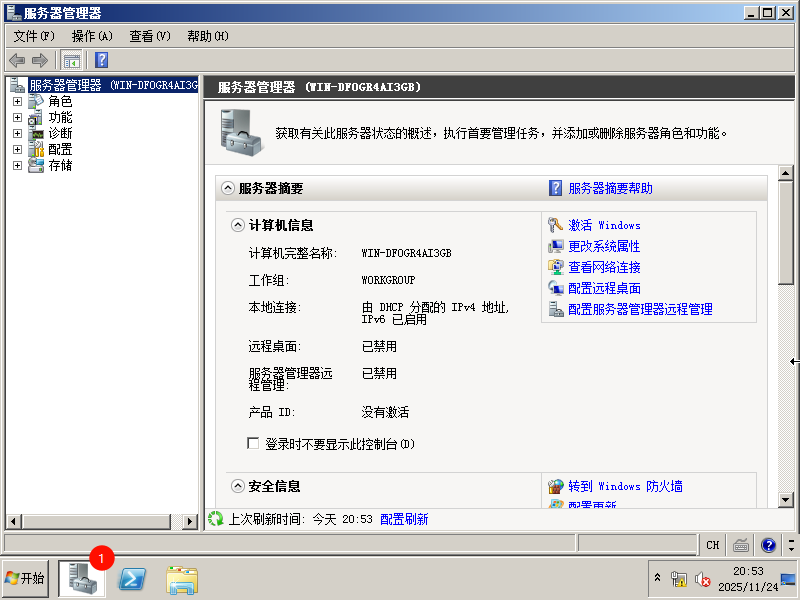
Task: Open 激活 Windows link
Action: (x=605, y=225)
